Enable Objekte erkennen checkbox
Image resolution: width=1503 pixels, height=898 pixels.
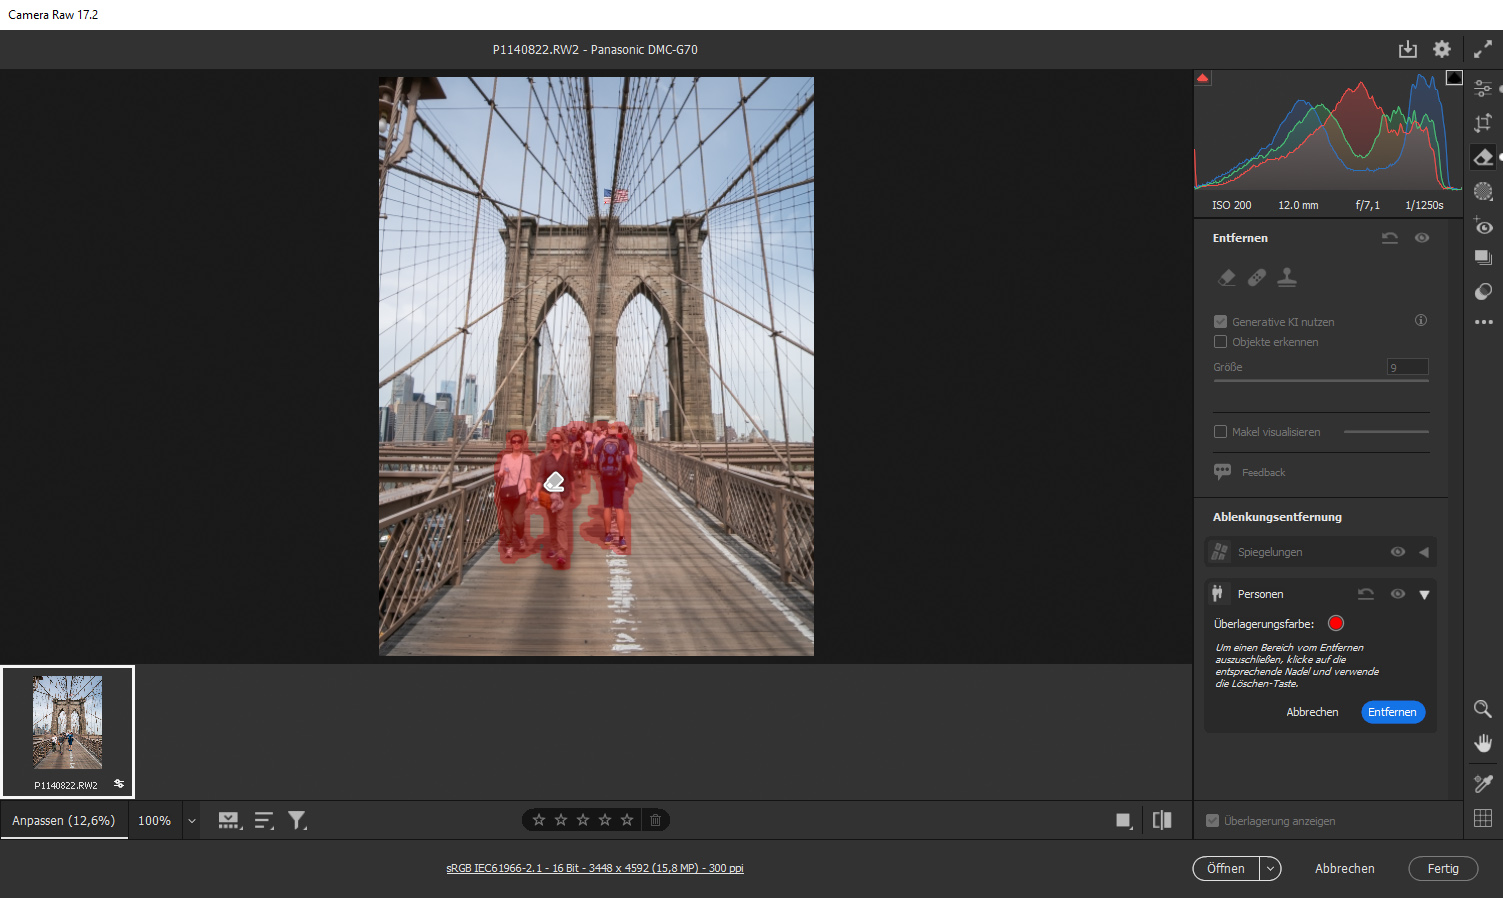[1220, 342]
